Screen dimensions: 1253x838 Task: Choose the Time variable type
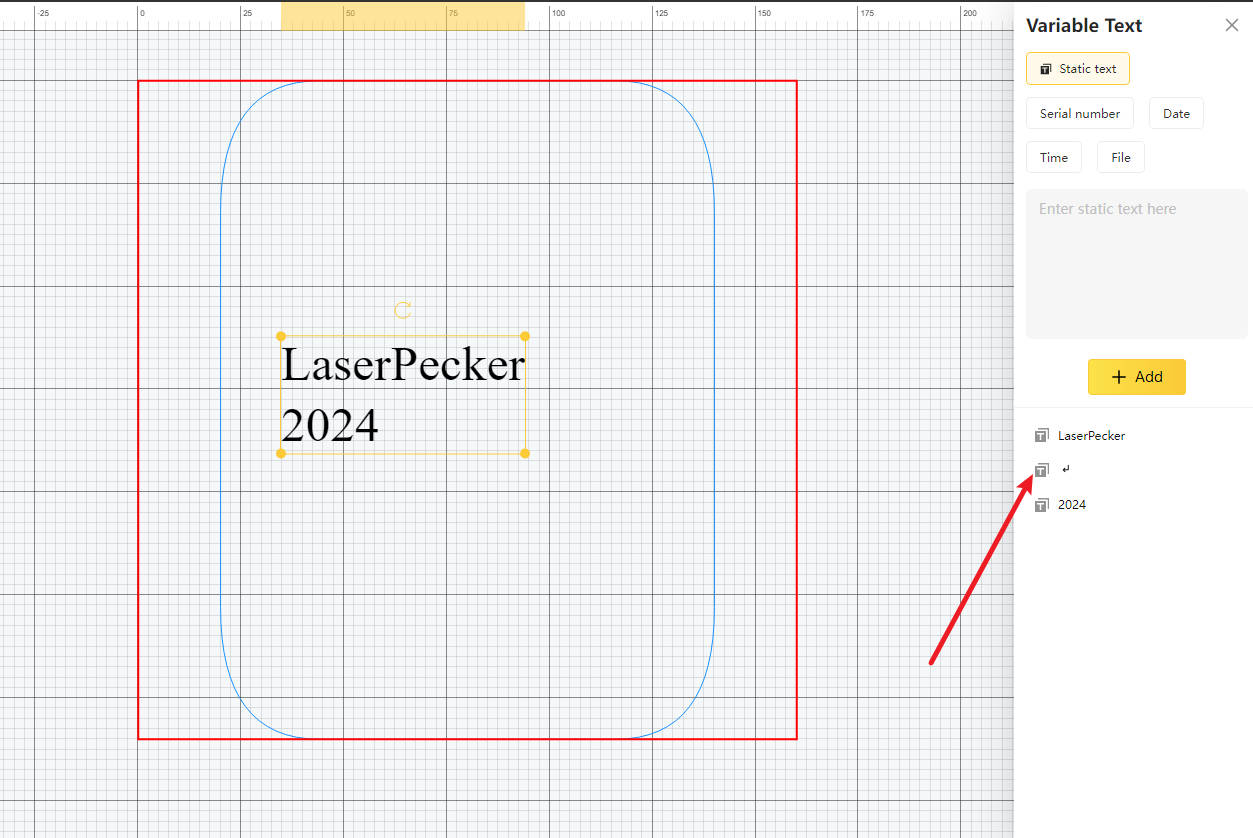tap(1054, 157)
